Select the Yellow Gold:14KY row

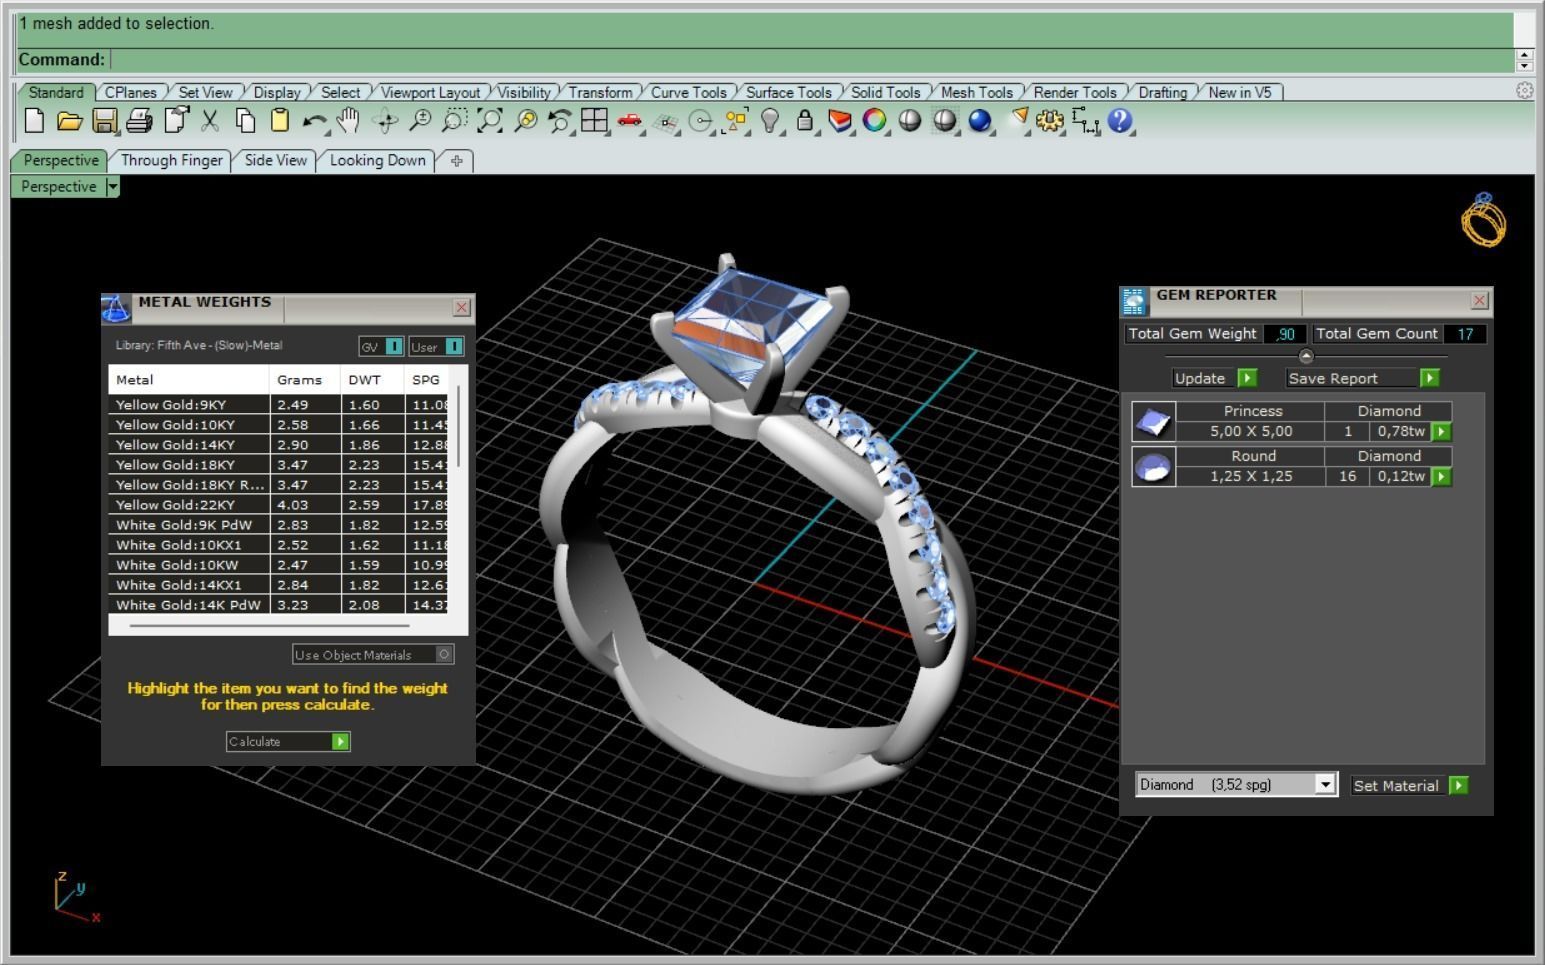tap(279, 445)
